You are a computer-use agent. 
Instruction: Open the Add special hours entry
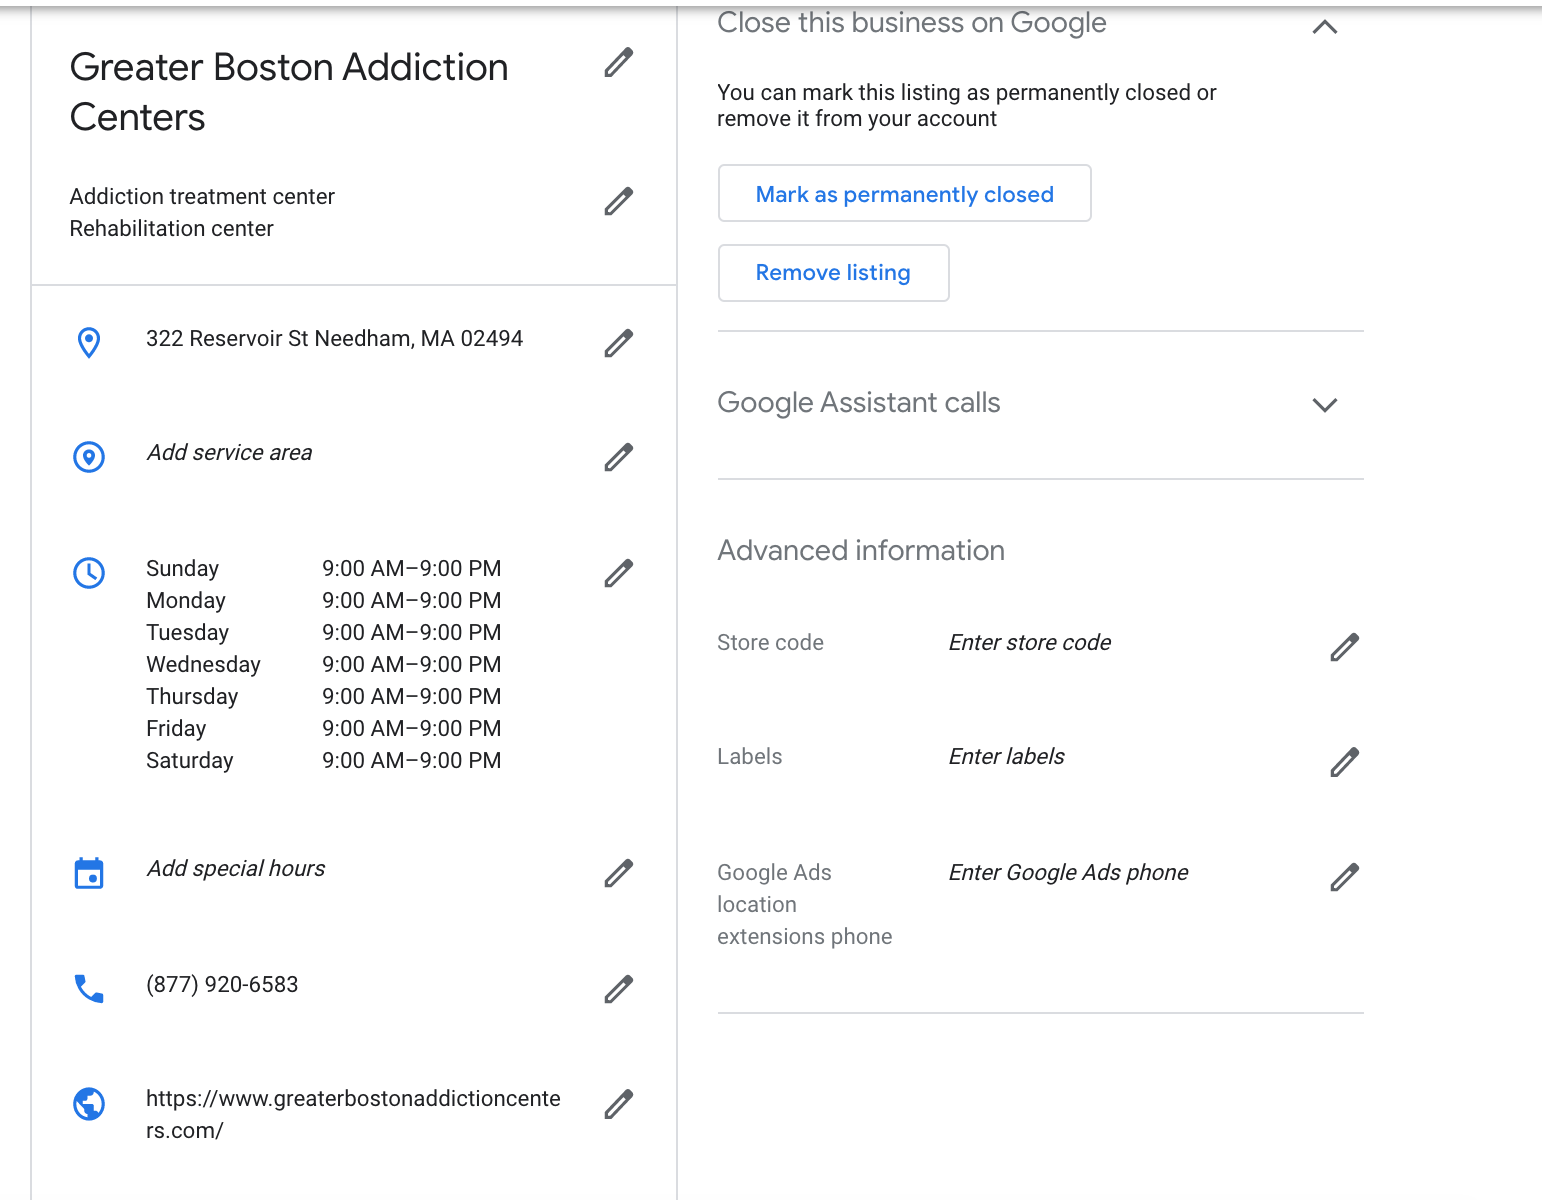[x=236, y=869]
